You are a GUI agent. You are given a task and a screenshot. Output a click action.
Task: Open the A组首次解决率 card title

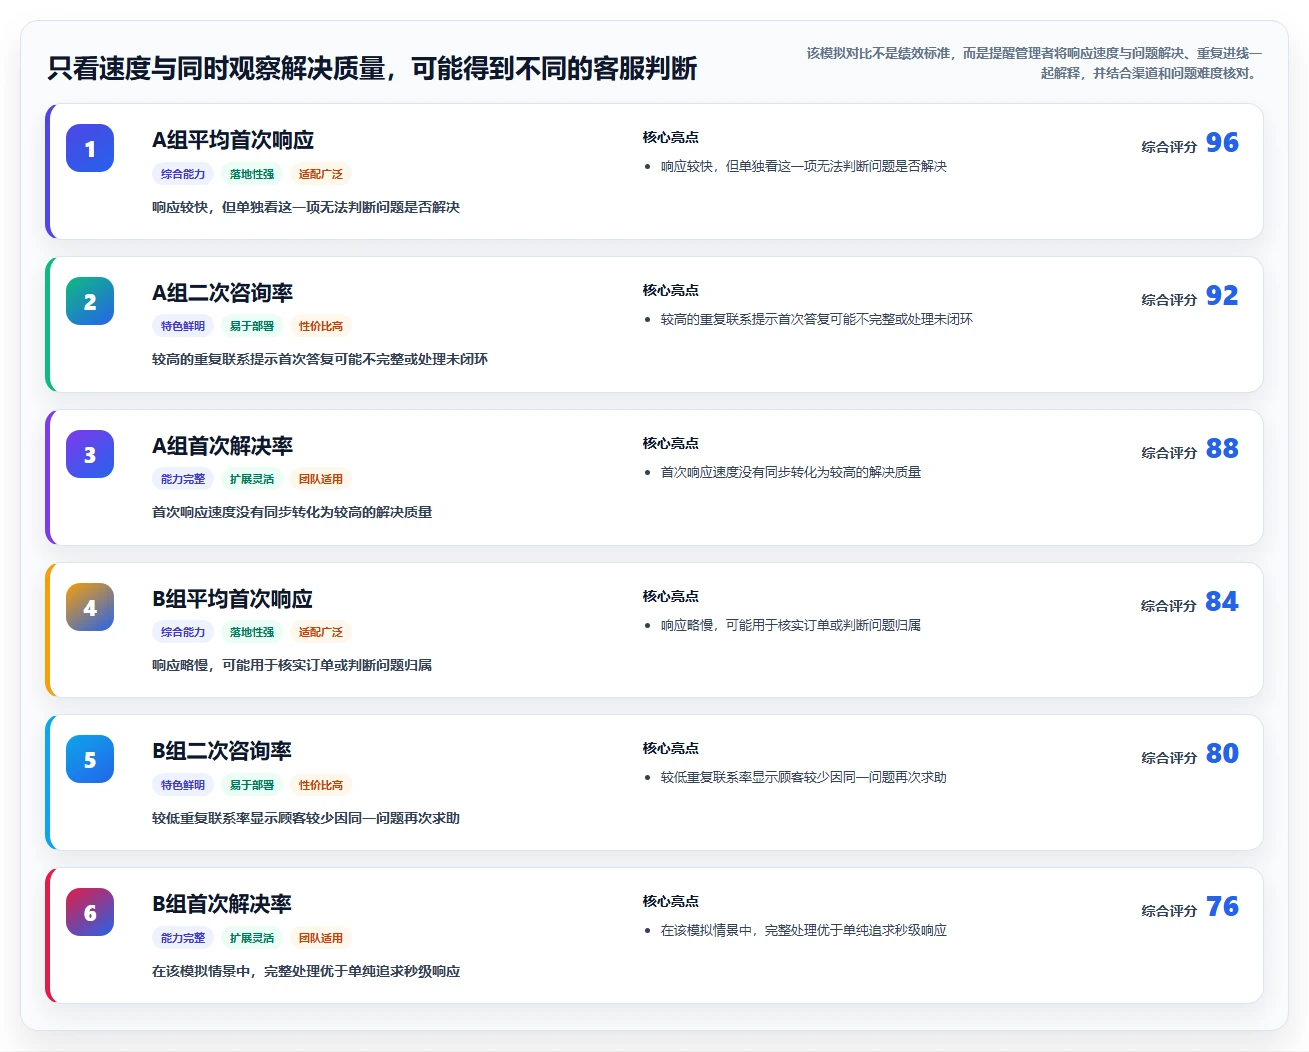(x=222, y=446)
